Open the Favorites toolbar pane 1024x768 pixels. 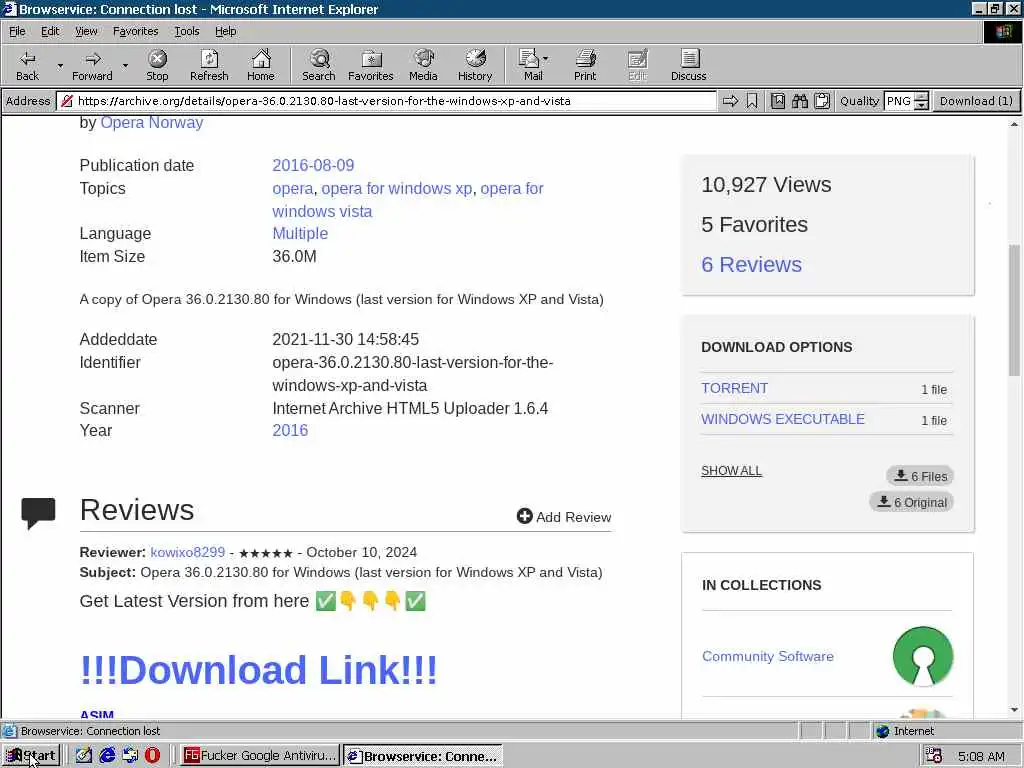[x=371, y=65]
